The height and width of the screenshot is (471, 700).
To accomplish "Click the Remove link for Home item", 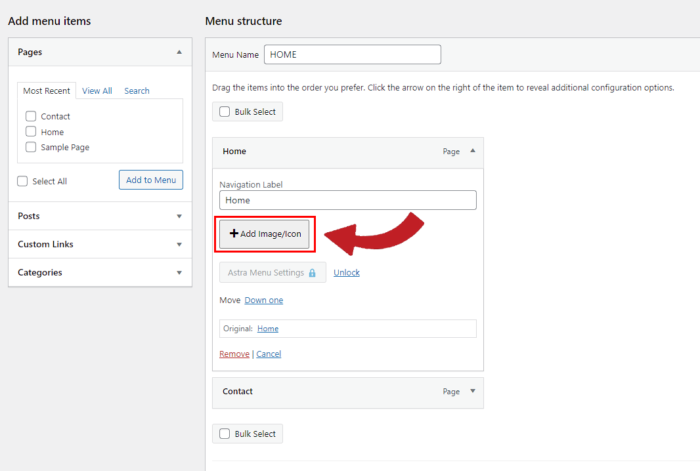I will click(x=234, y=354).
